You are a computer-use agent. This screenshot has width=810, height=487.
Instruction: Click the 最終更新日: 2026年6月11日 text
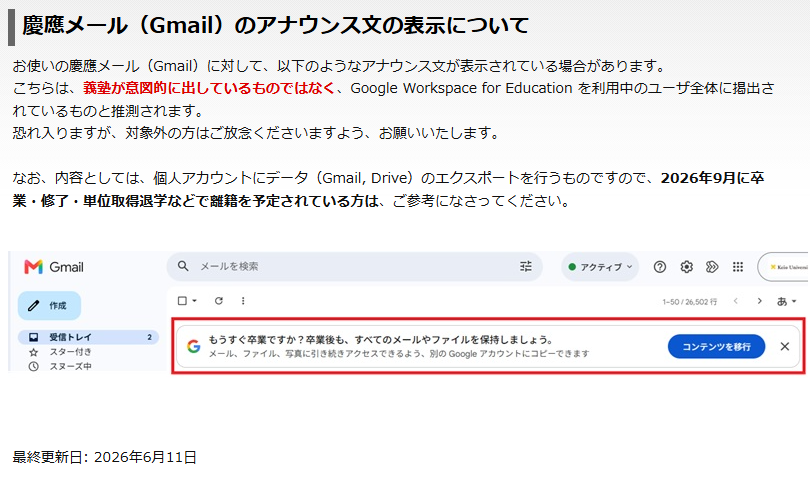[104, 457]
